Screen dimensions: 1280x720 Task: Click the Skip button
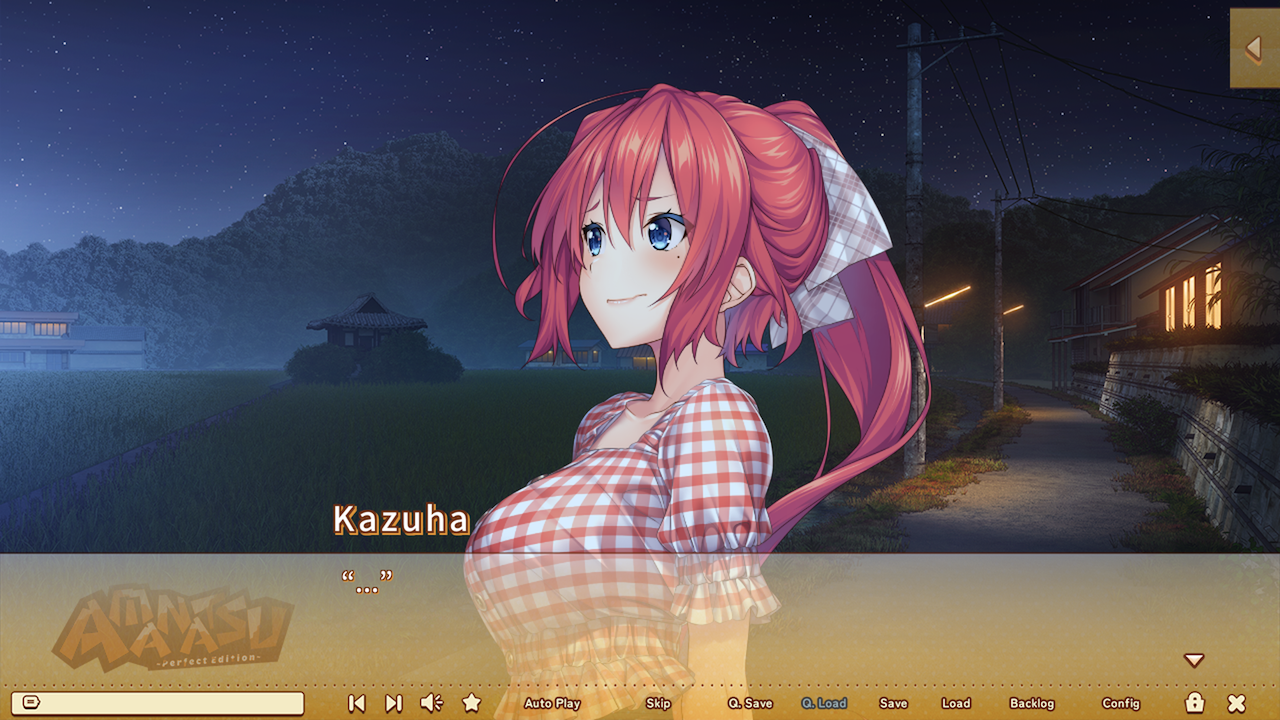point(658,703)
